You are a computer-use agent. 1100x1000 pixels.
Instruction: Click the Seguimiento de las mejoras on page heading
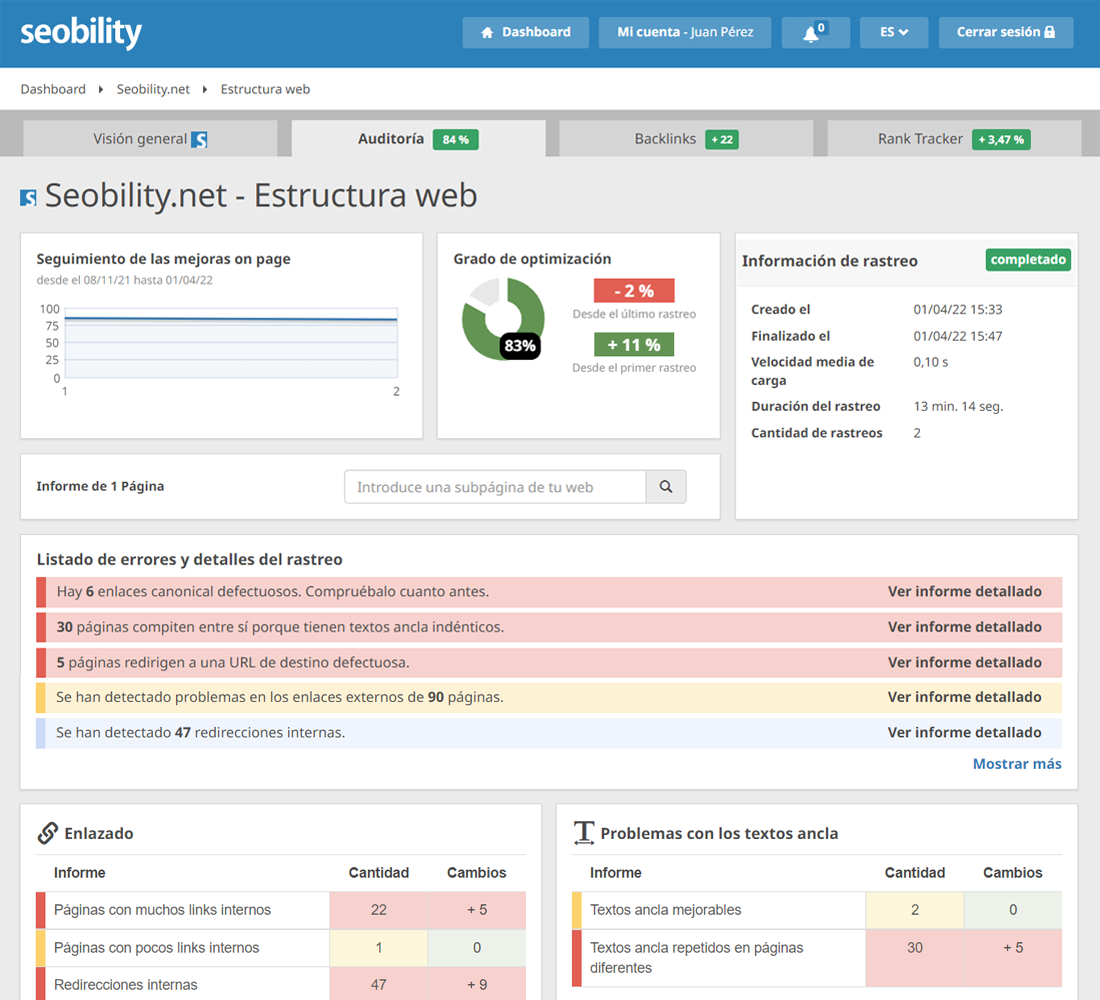(163, 259)
